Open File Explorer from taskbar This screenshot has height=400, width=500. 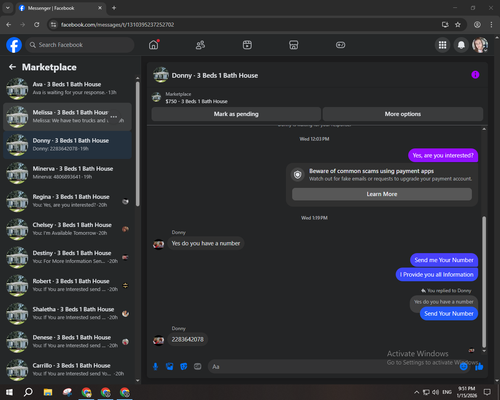48,392
